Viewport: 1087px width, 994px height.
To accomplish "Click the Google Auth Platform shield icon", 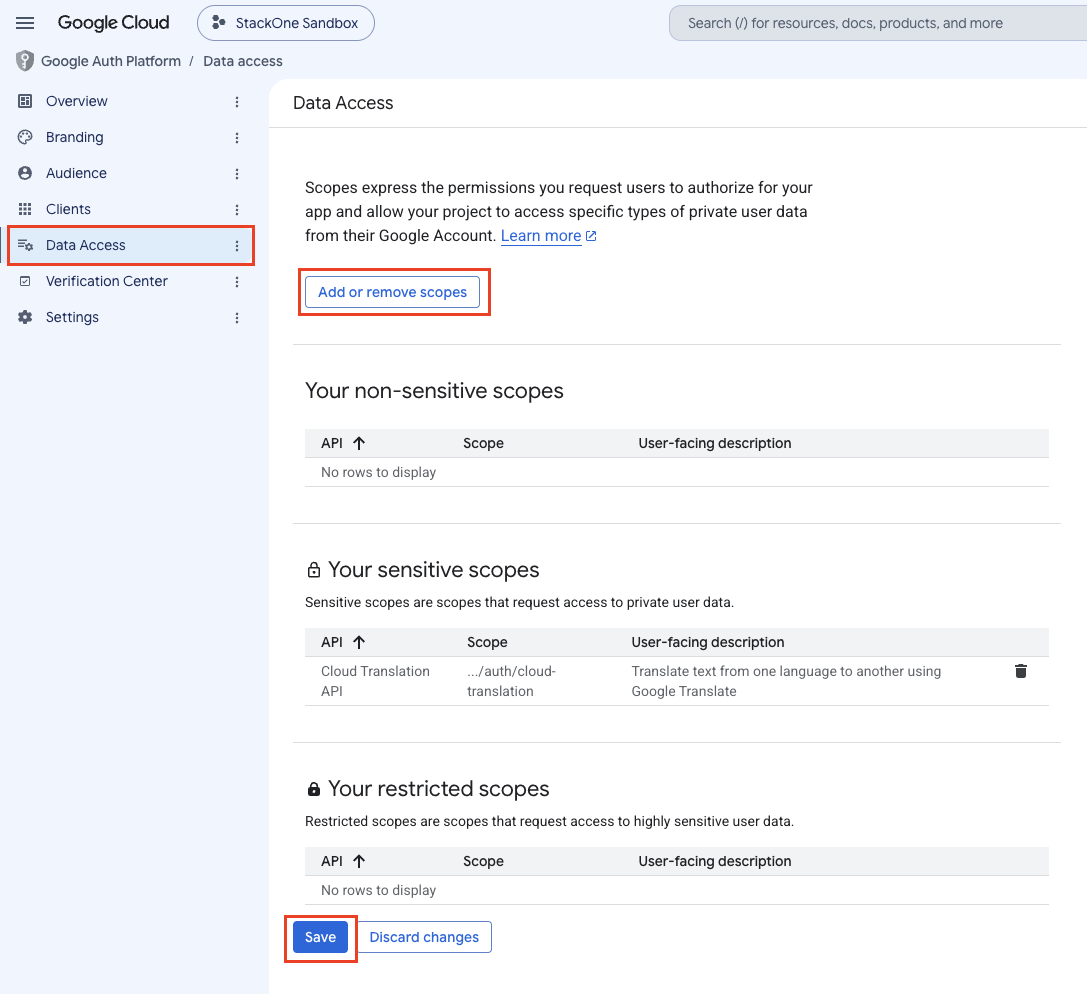I will (25, 61).
